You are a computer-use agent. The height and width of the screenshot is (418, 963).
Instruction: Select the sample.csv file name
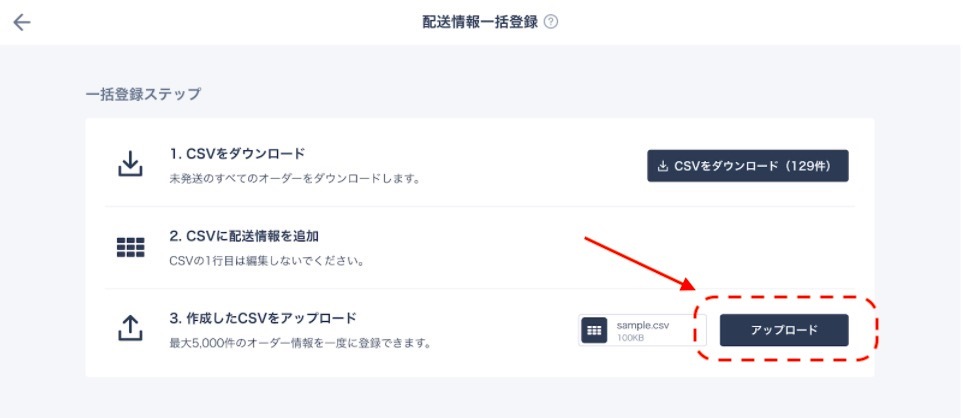643,325
